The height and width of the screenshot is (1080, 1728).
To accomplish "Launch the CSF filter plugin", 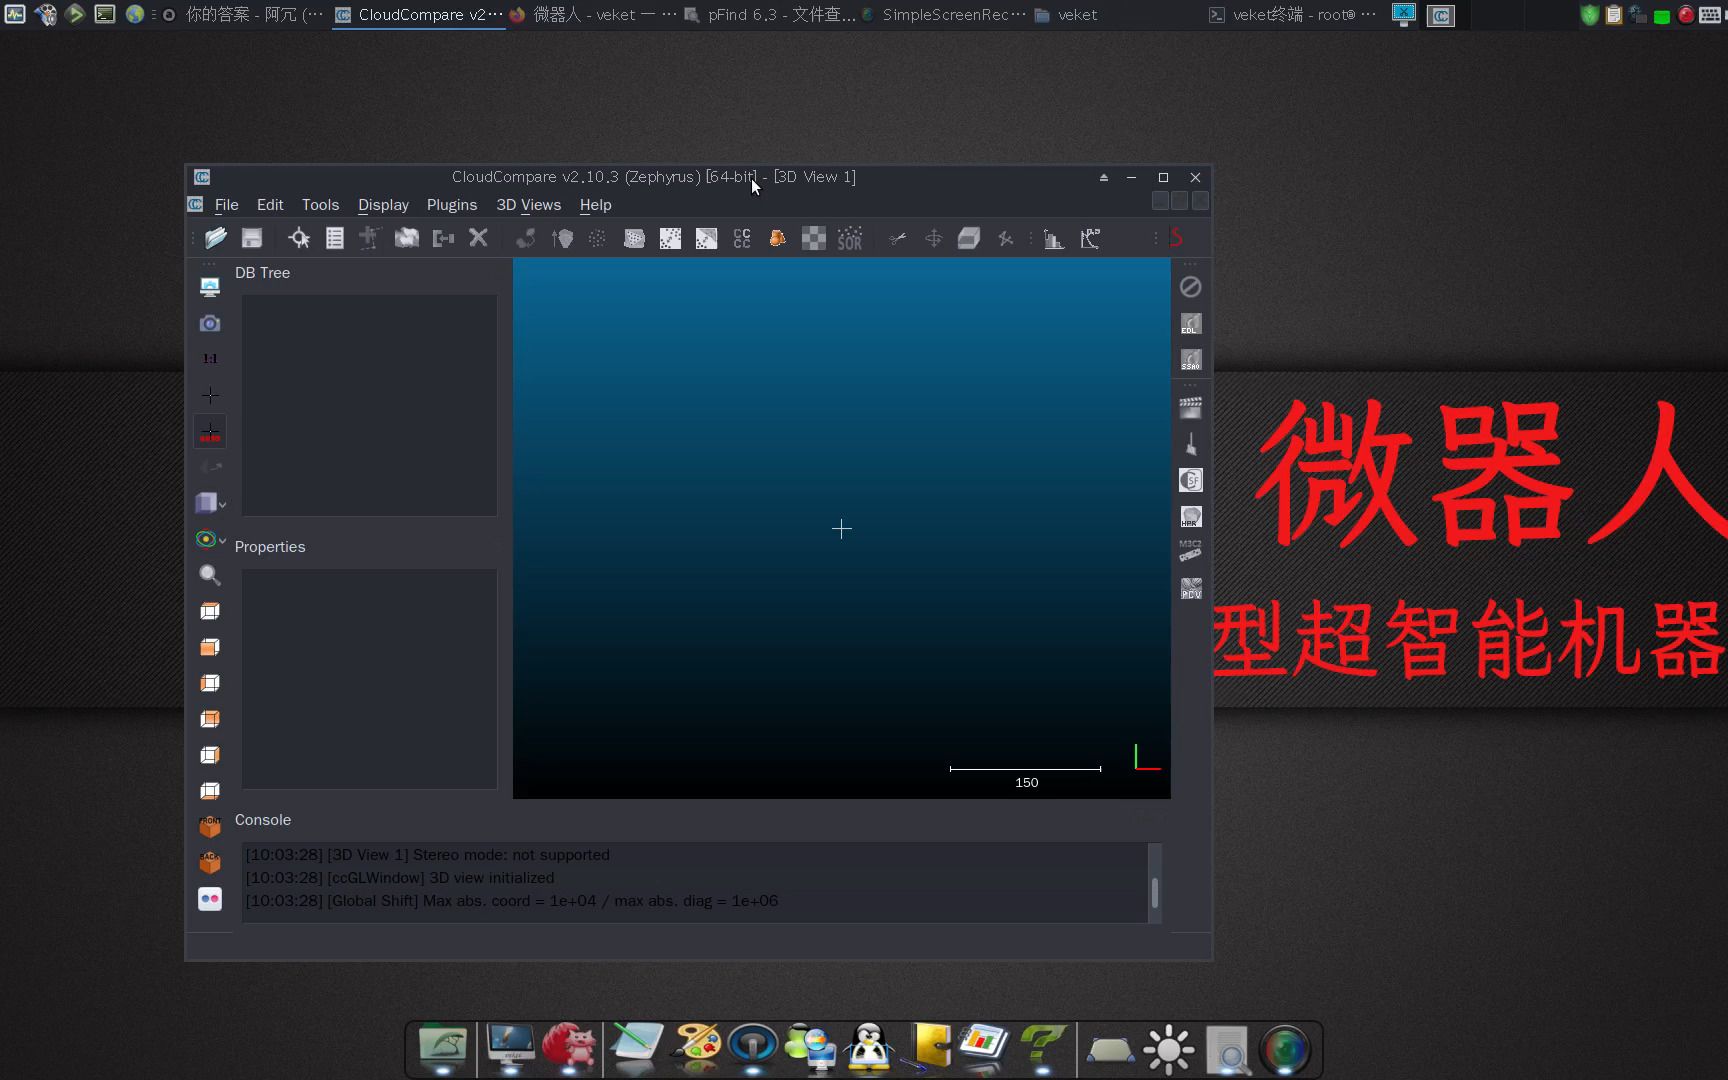I will coord(1190,480).
